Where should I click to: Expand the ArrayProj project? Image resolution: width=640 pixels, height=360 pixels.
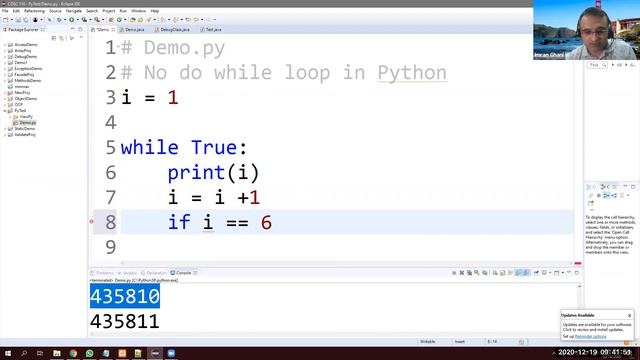5,51
